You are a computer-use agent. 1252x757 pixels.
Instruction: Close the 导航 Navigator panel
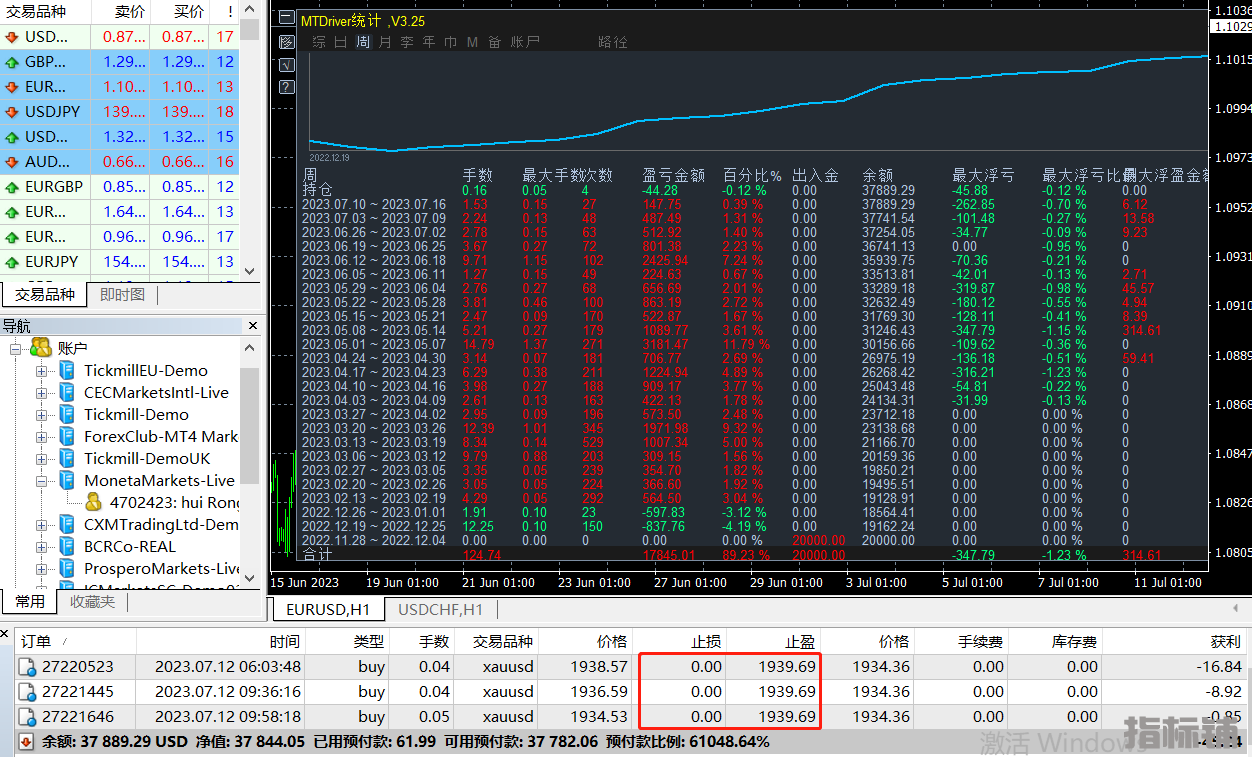[x=251, y=325]
